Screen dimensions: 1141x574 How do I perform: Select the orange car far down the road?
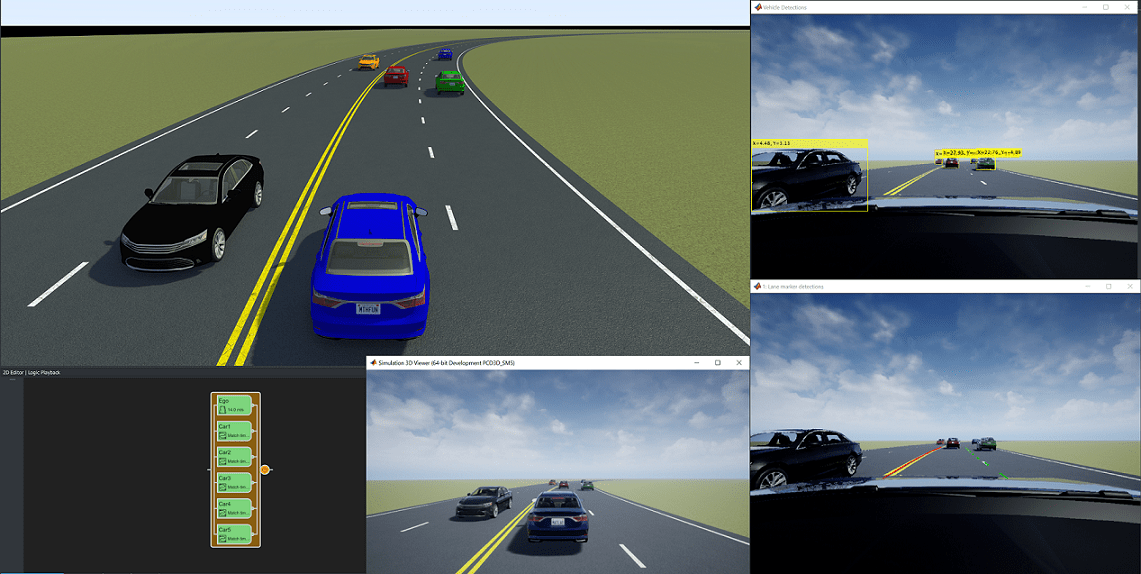click(369, 62)
